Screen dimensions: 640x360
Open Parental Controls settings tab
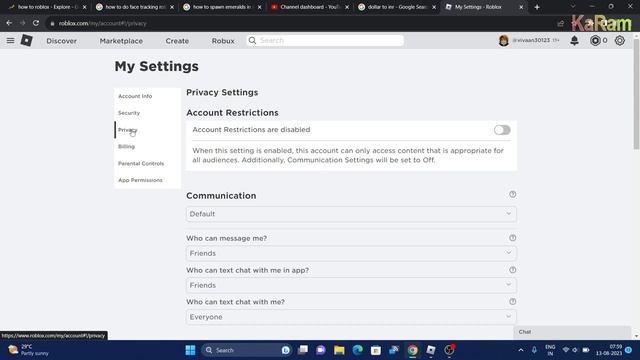pos(141,163)
